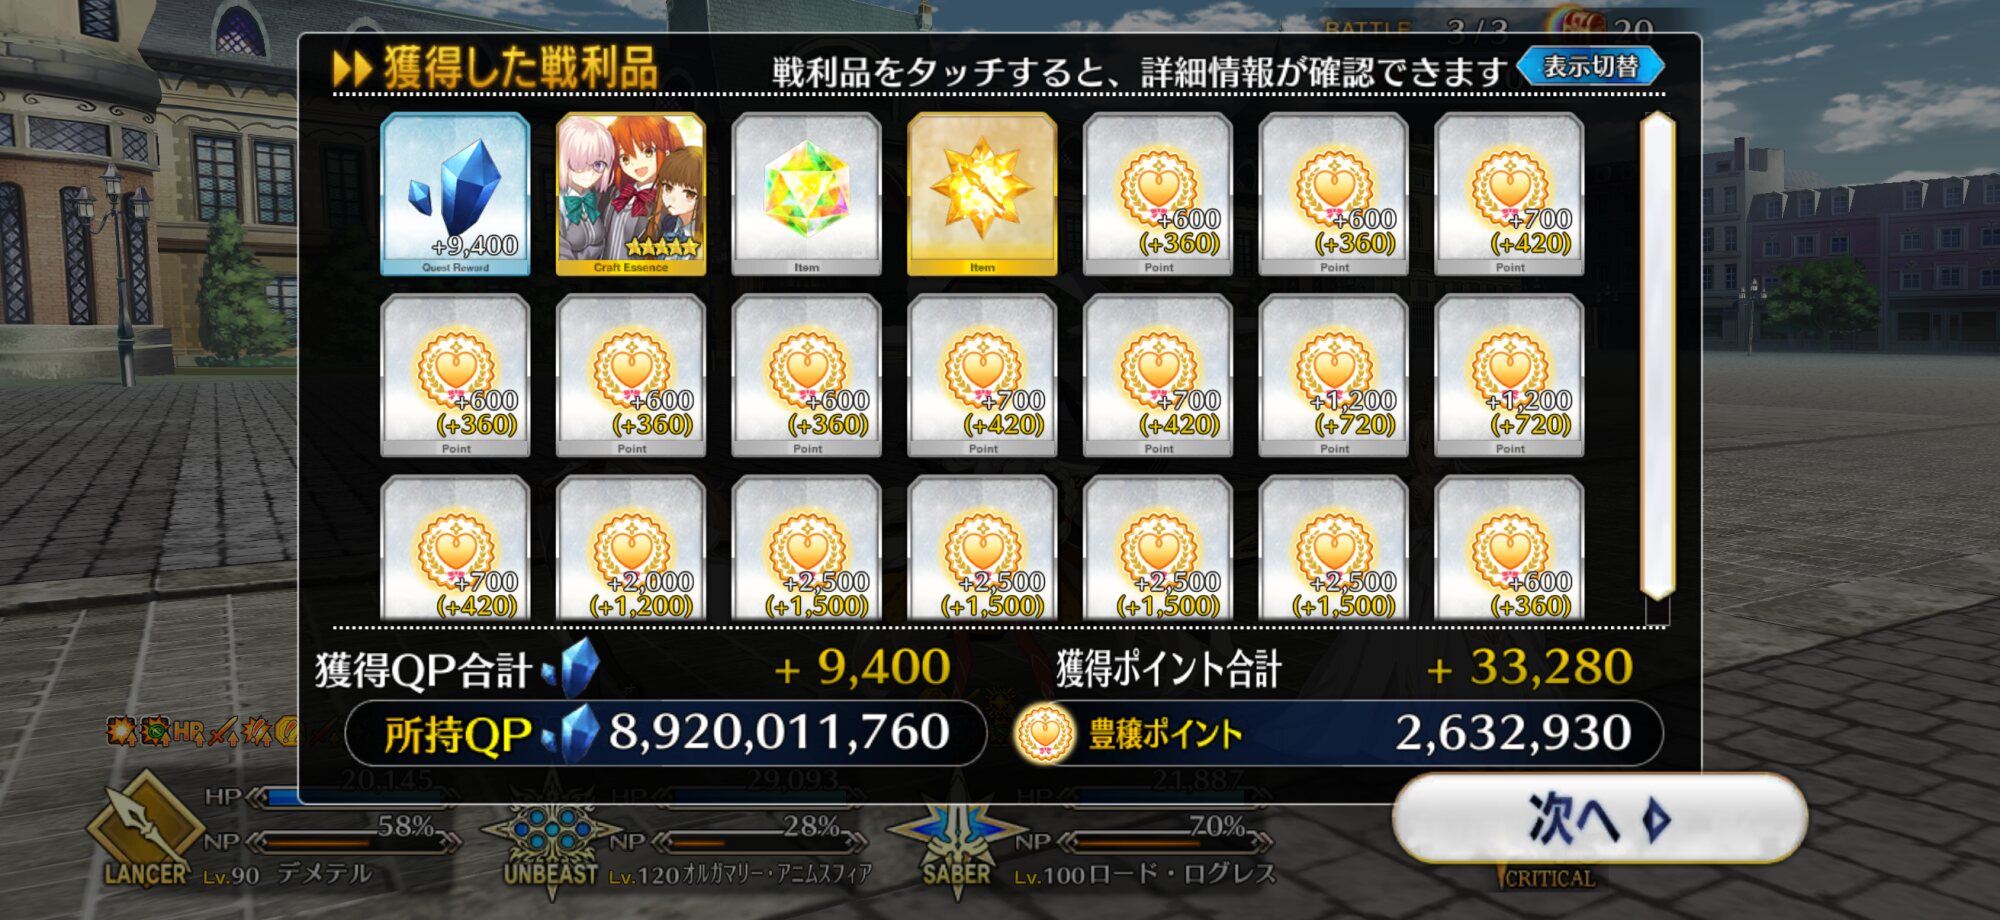2000x920 pixels.
Task: Tap the 獲得ポイント合計 +33,280 total
Action: (x=1345, y=668)
